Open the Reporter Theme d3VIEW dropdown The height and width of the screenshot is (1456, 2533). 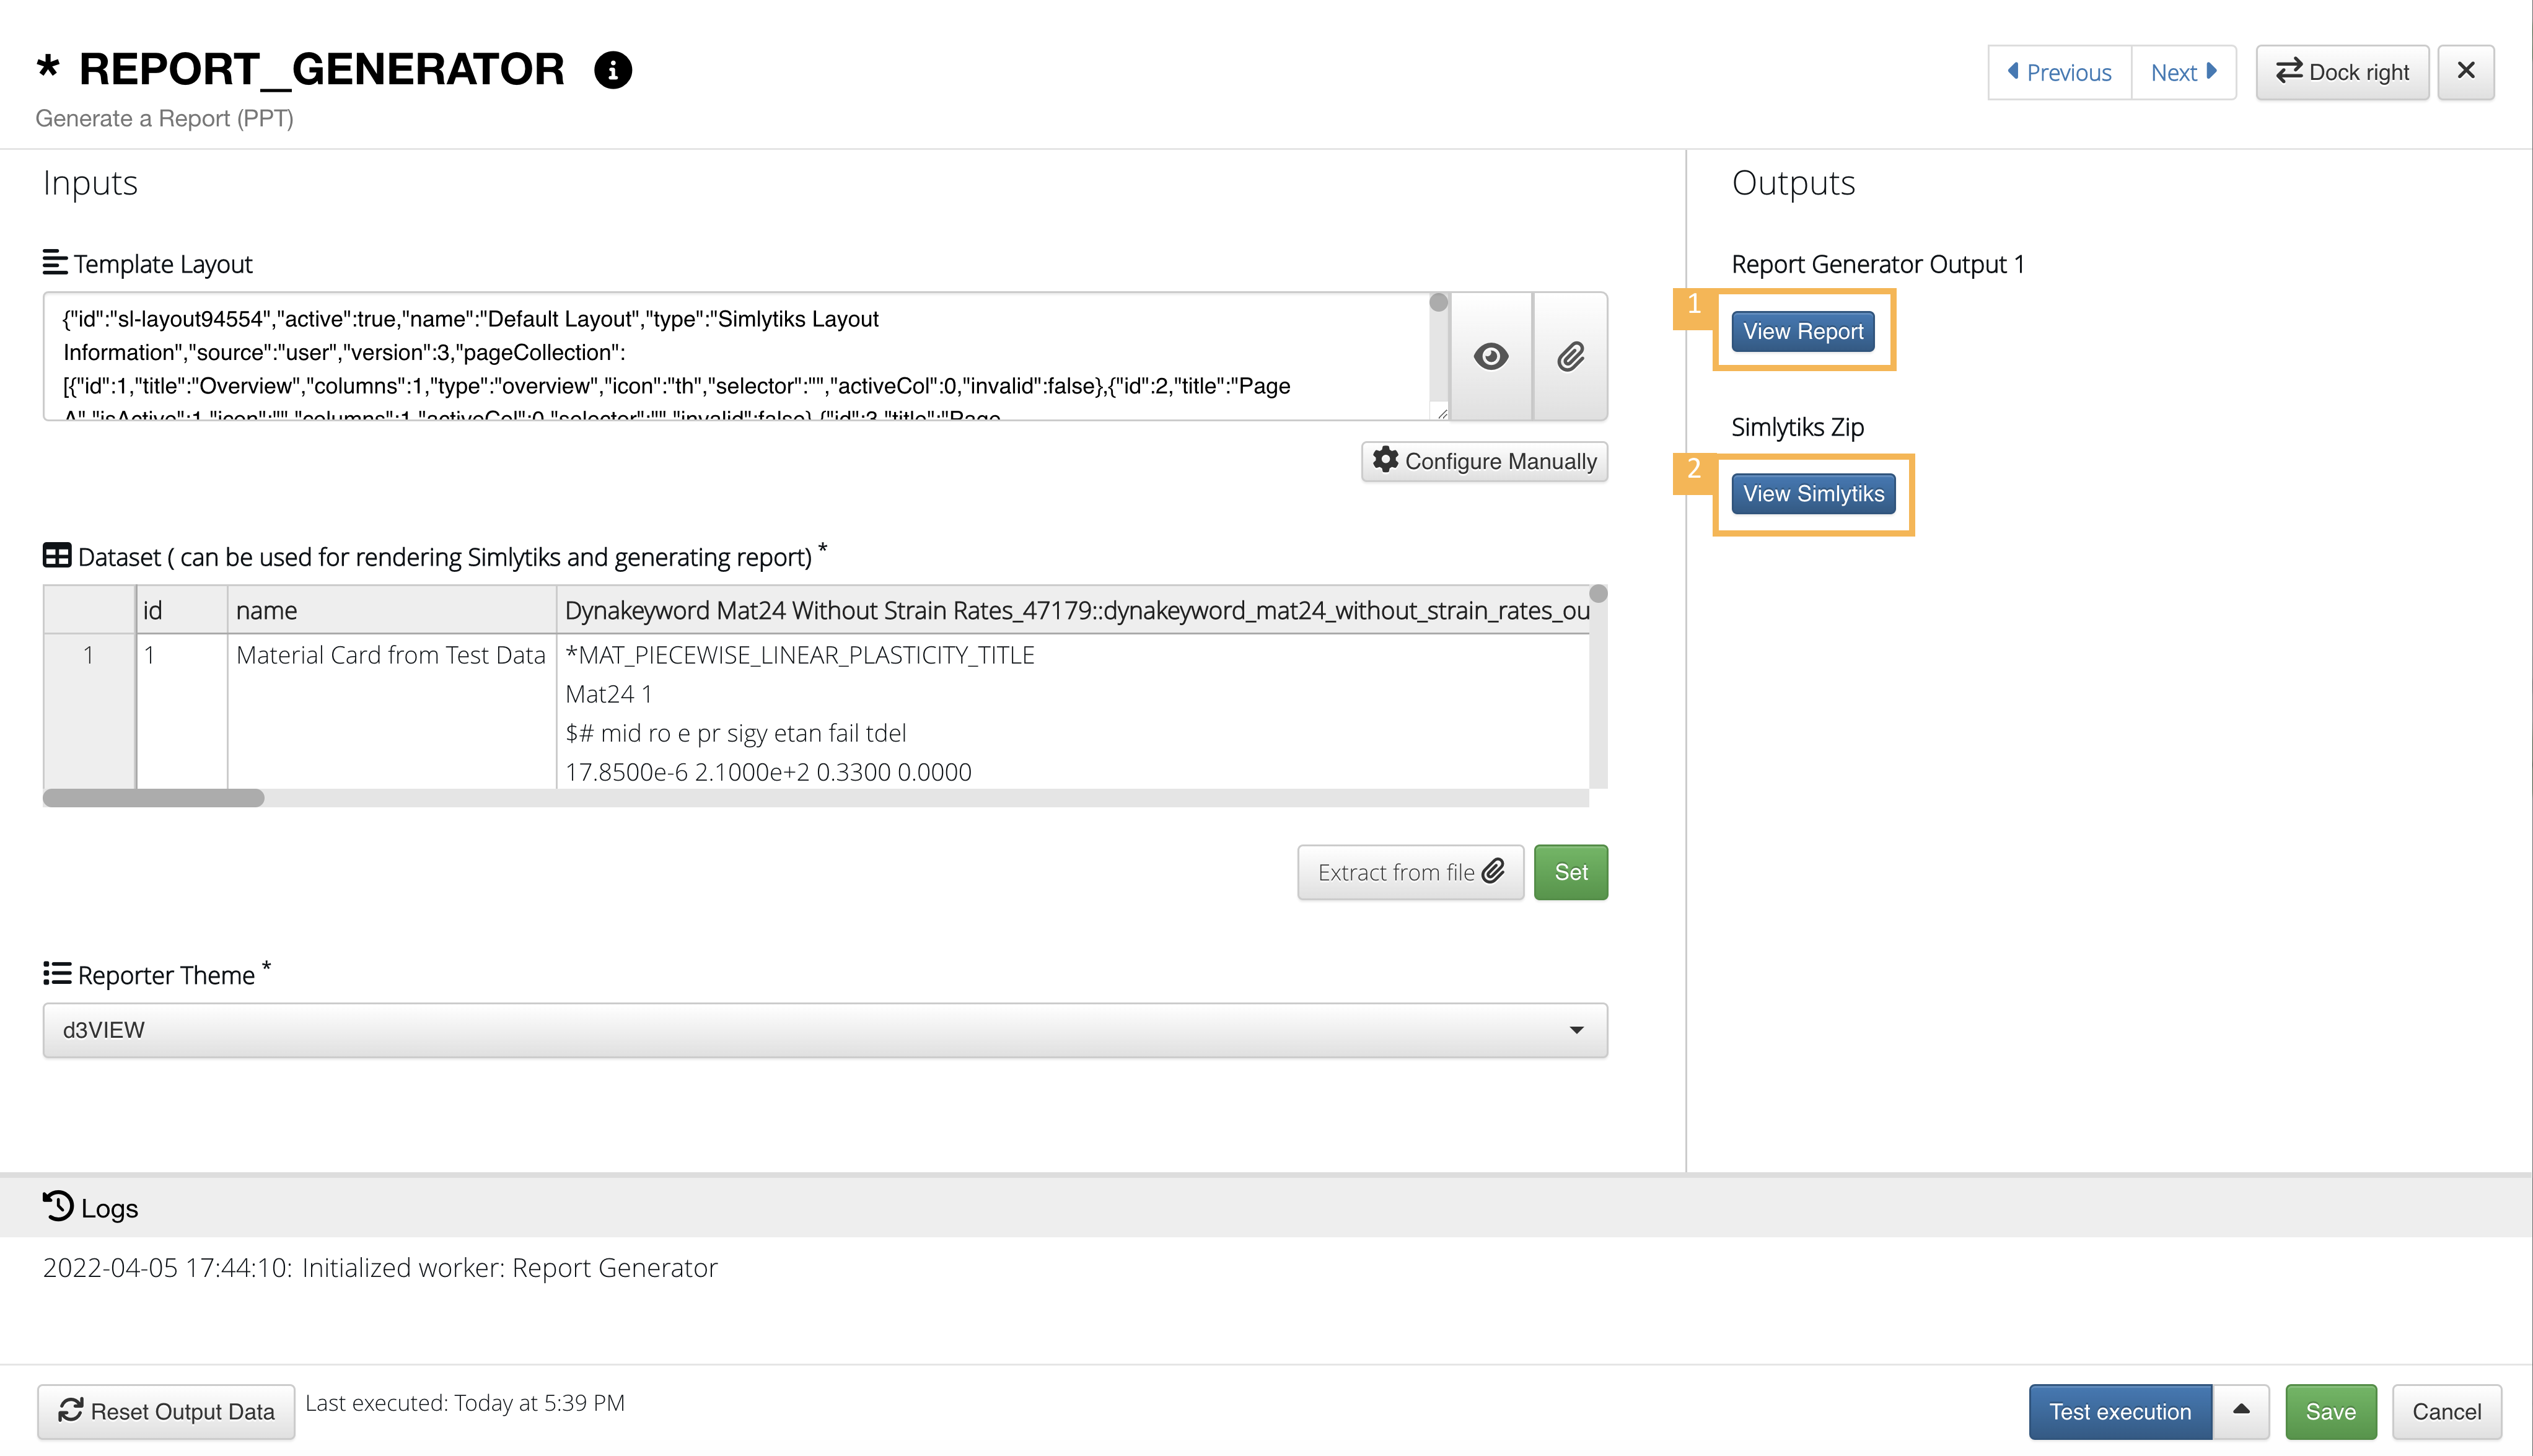(x=825, y=1030)
